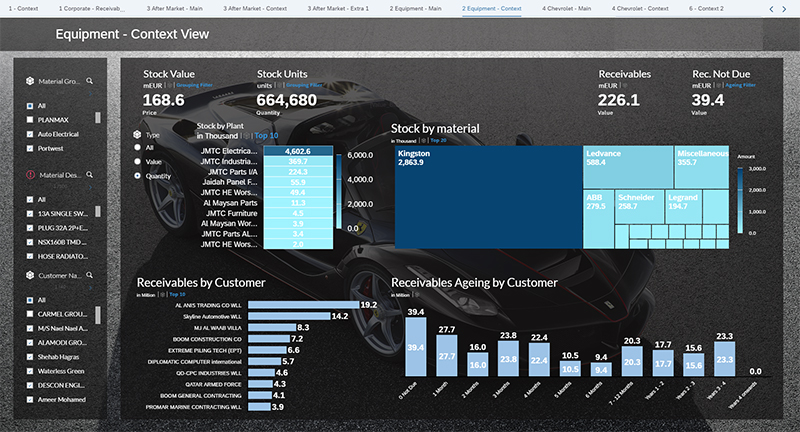This screenshot has height=432, width=800.
Task: Click the small icon under Receivables Ageing by Customer
Action: [x=417, y=295]
